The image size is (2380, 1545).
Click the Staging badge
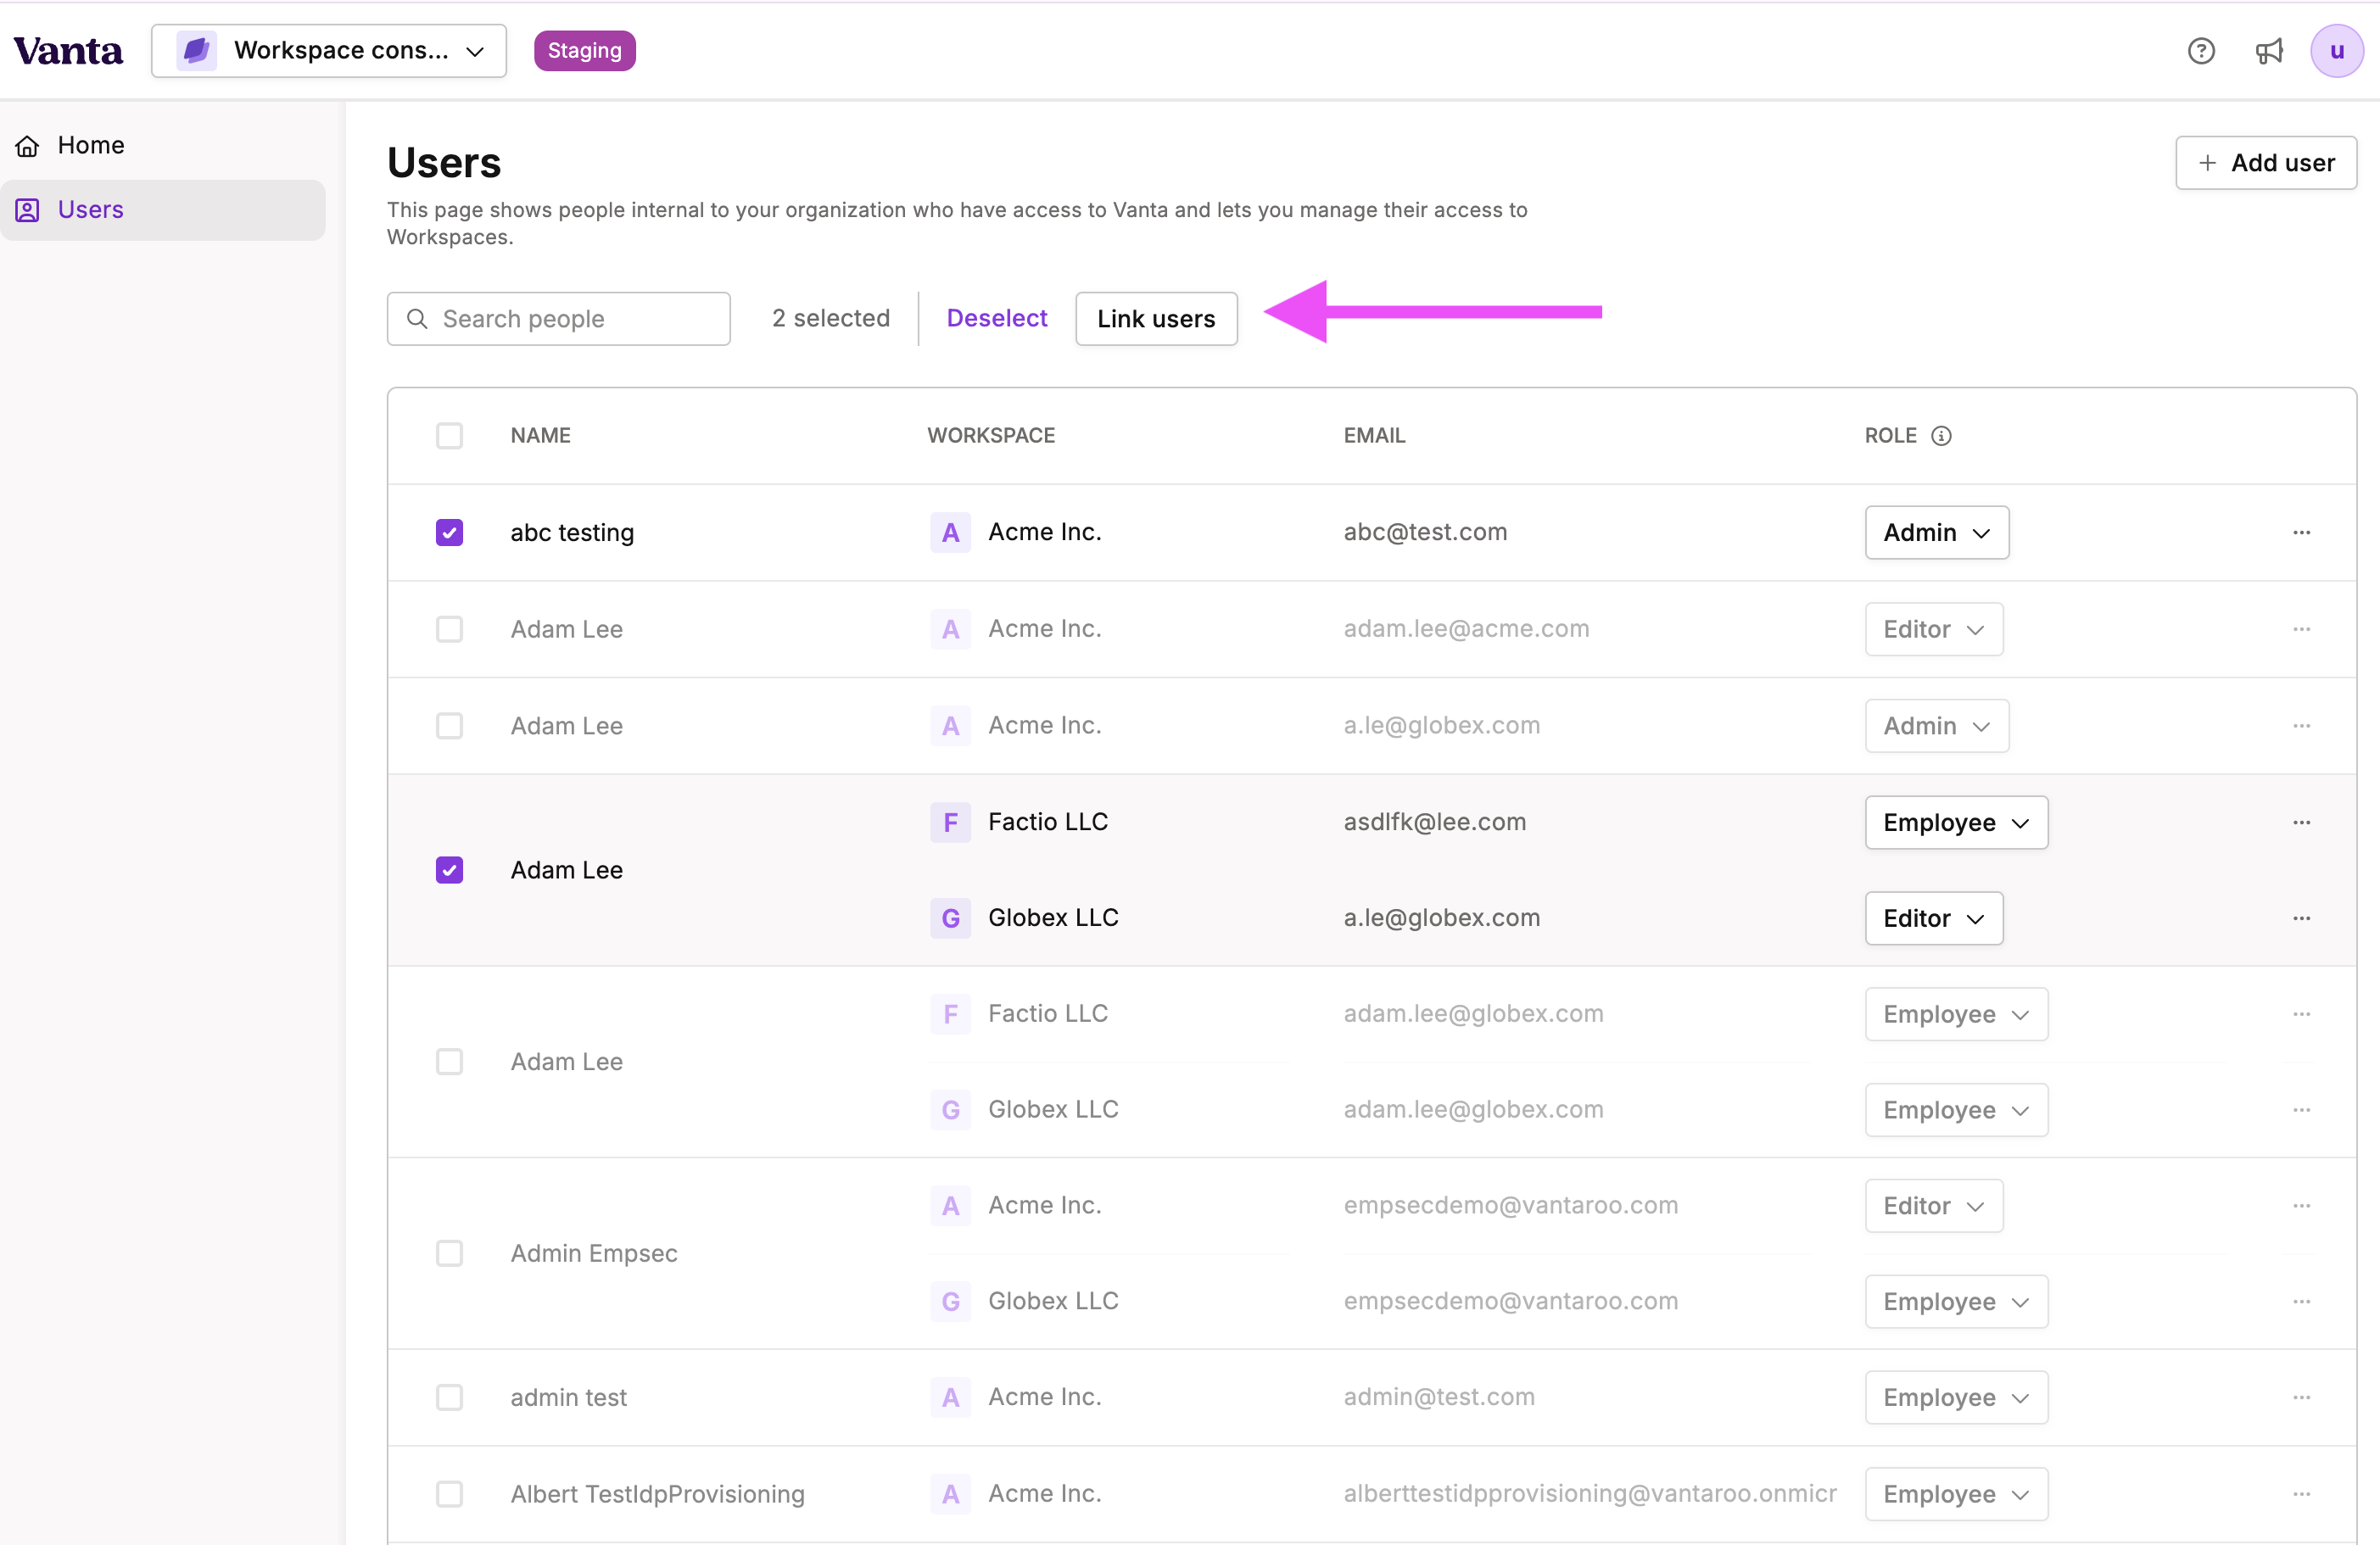click(x=584, y=51)
